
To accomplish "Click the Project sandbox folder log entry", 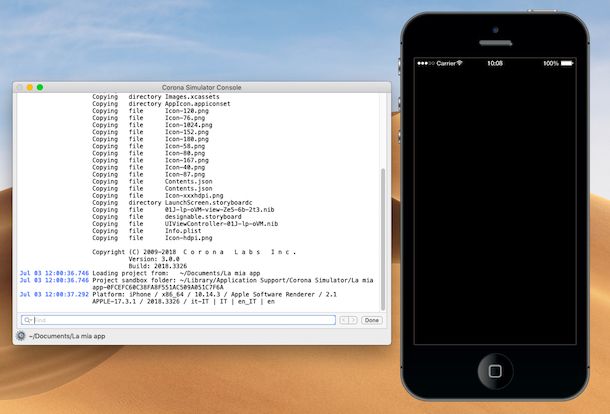I will pyautogui.click(x=196, y=284).
